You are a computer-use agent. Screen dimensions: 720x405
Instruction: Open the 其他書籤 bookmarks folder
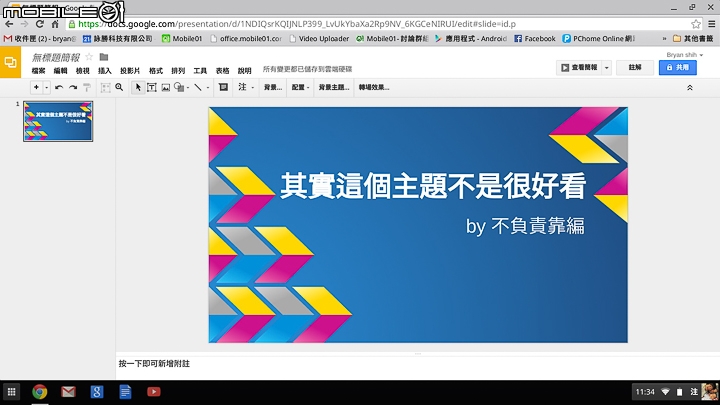pos(693,39)
